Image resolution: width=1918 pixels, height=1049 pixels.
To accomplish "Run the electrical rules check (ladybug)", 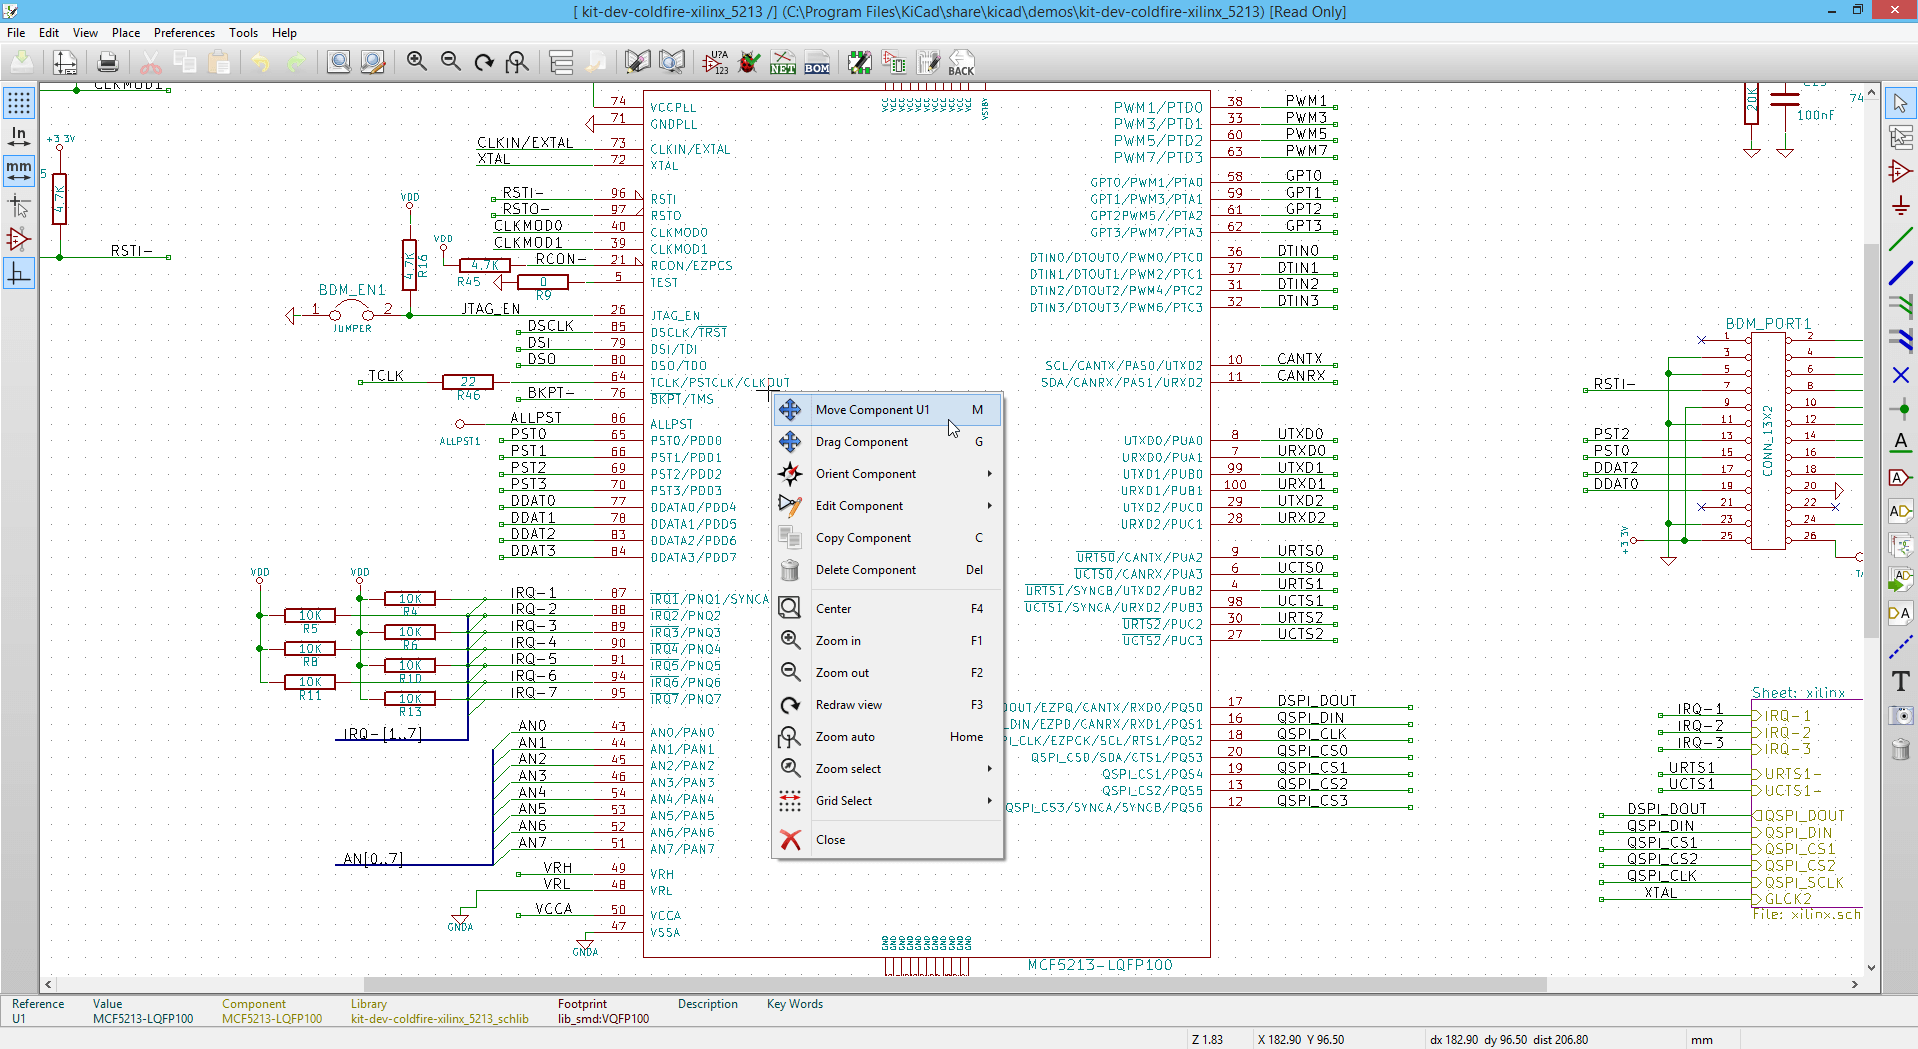I will tap(749, 63).
